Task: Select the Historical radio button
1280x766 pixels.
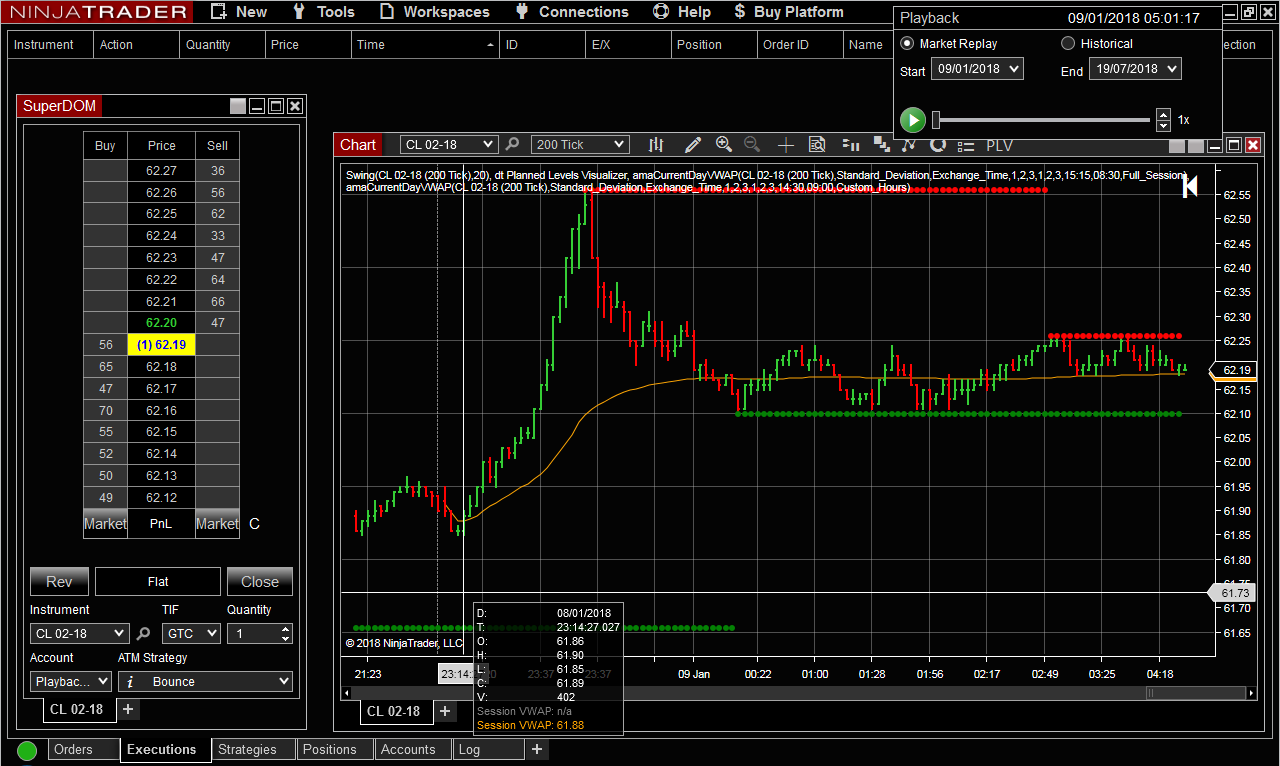Action: [1068, 43]
